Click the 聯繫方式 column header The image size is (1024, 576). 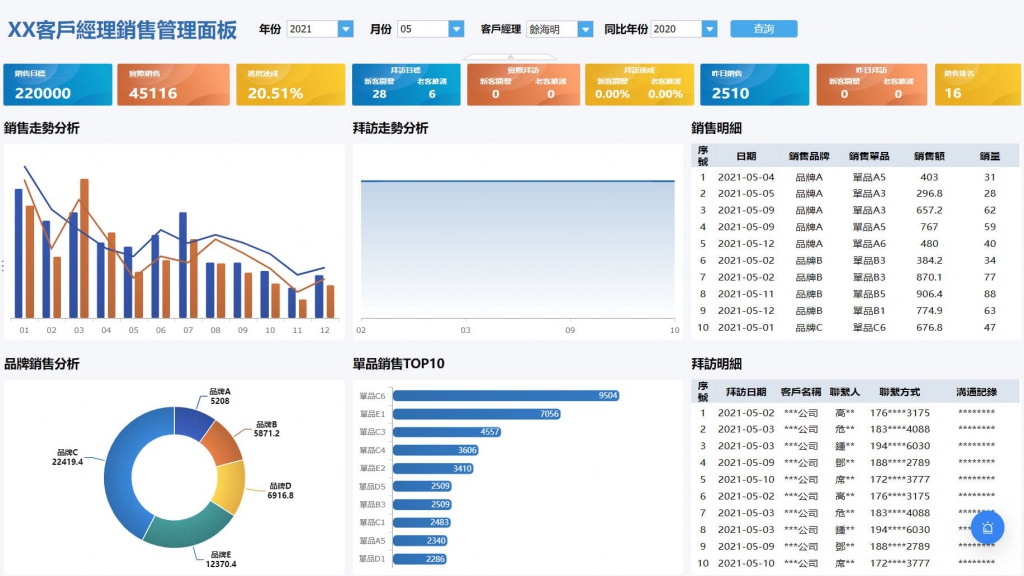(x=899, y=392)
